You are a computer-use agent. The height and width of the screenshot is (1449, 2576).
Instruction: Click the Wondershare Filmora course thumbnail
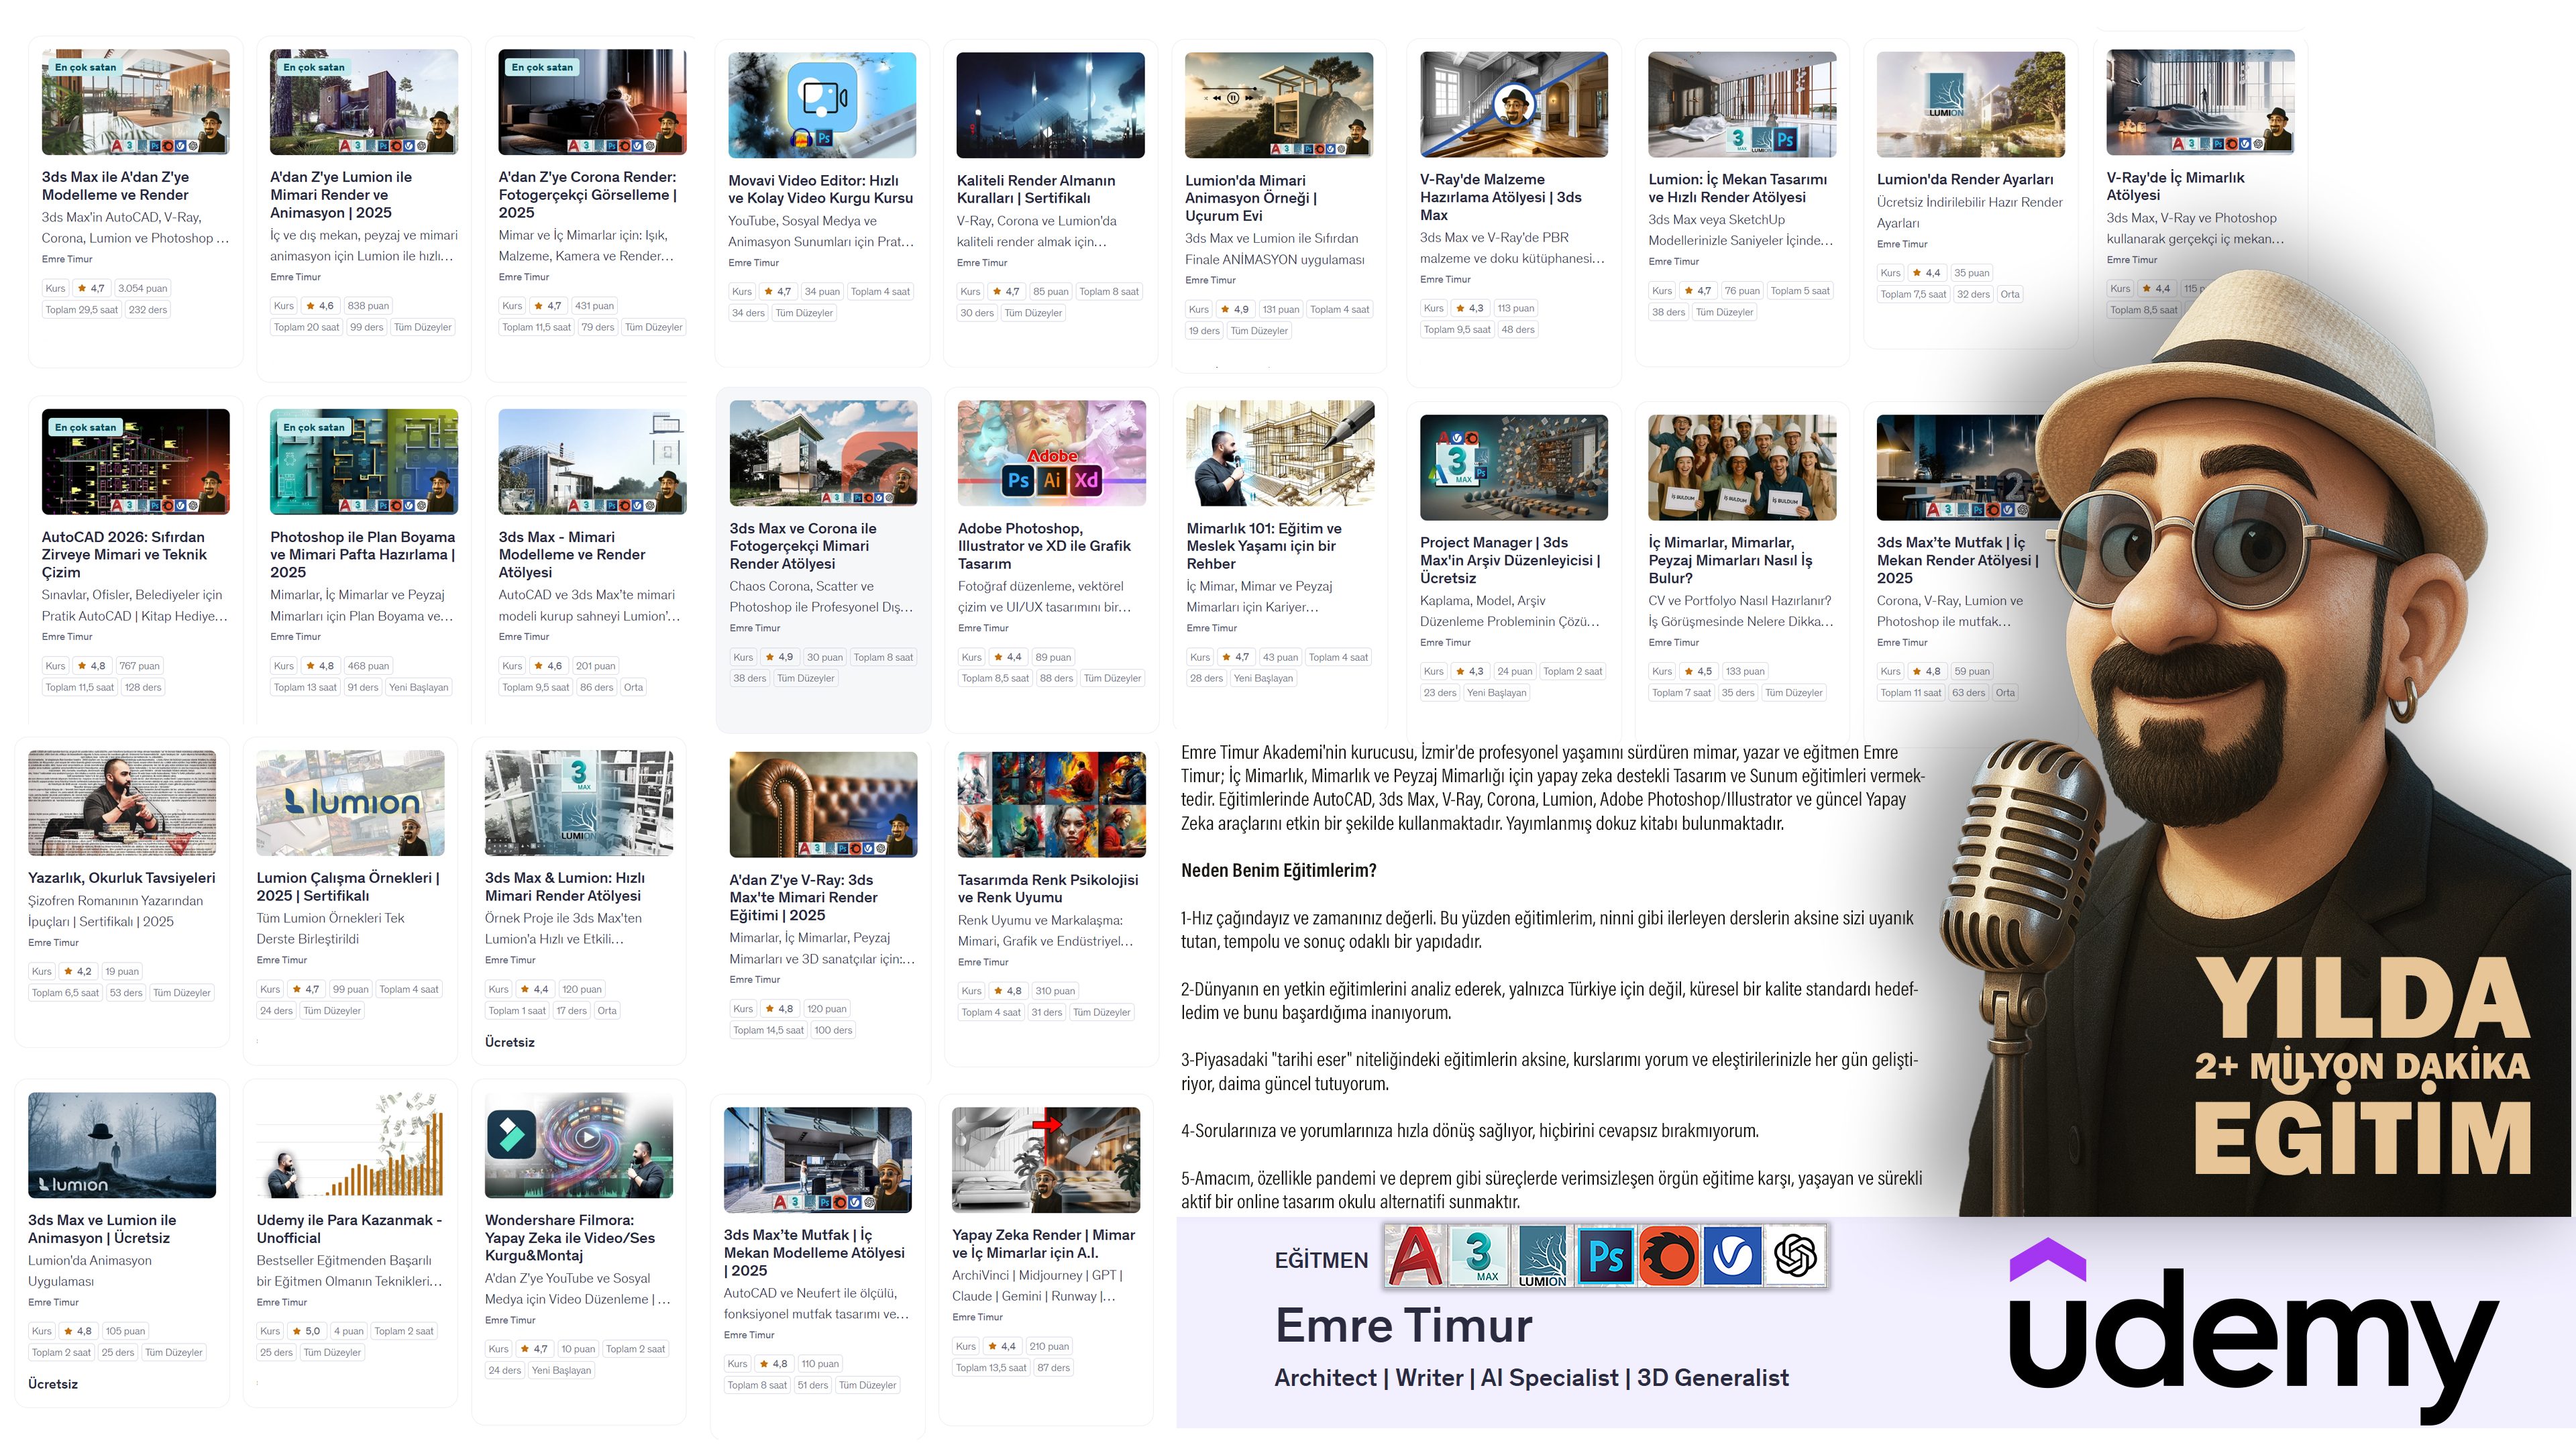point(578,1145)
